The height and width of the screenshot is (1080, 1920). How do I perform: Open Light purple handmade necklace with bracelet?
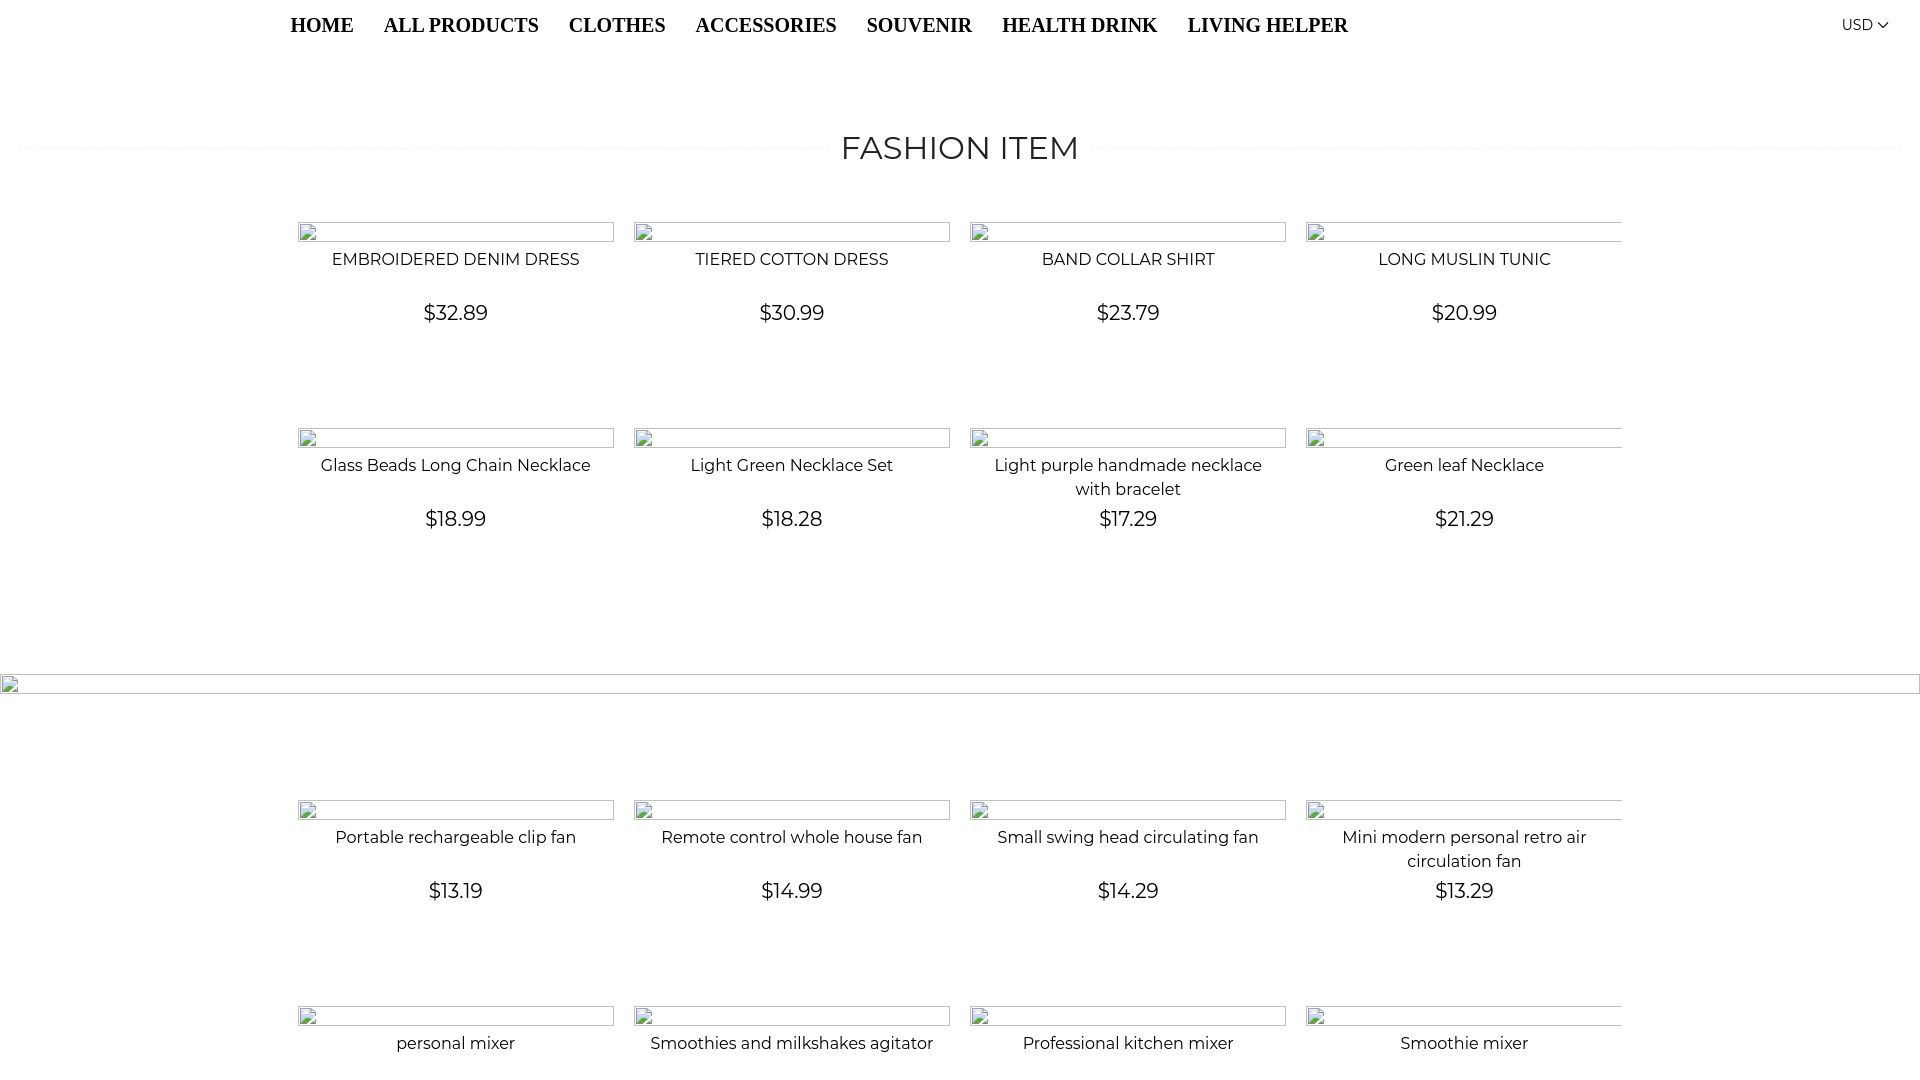[x=1127, y=477]
